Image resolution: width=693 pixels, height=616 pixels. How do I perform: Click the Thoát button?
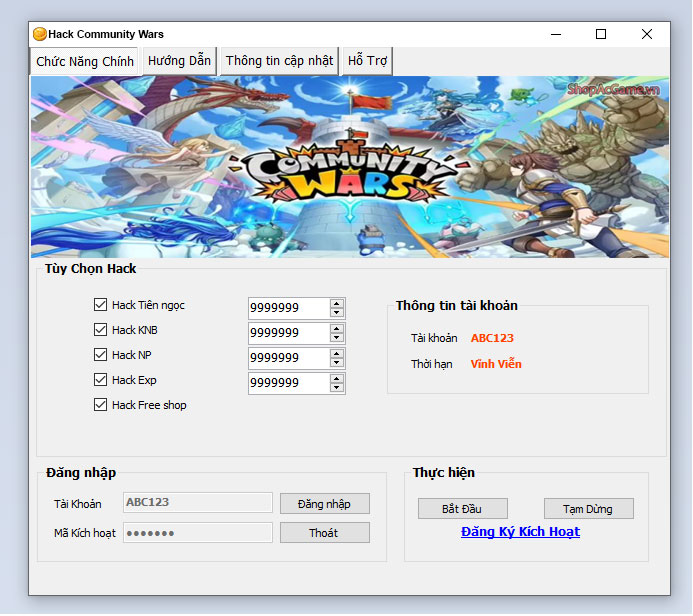tap(325, 533)
